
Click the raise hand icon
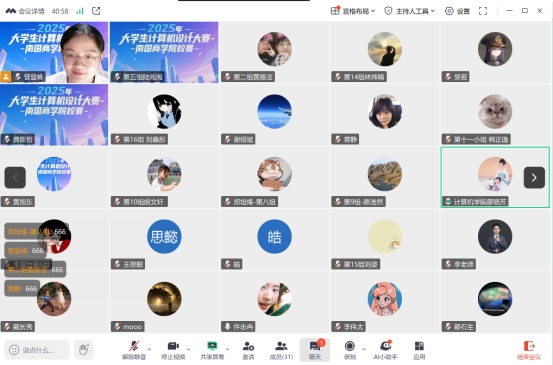pyautogui.click(x=84, y=350)
